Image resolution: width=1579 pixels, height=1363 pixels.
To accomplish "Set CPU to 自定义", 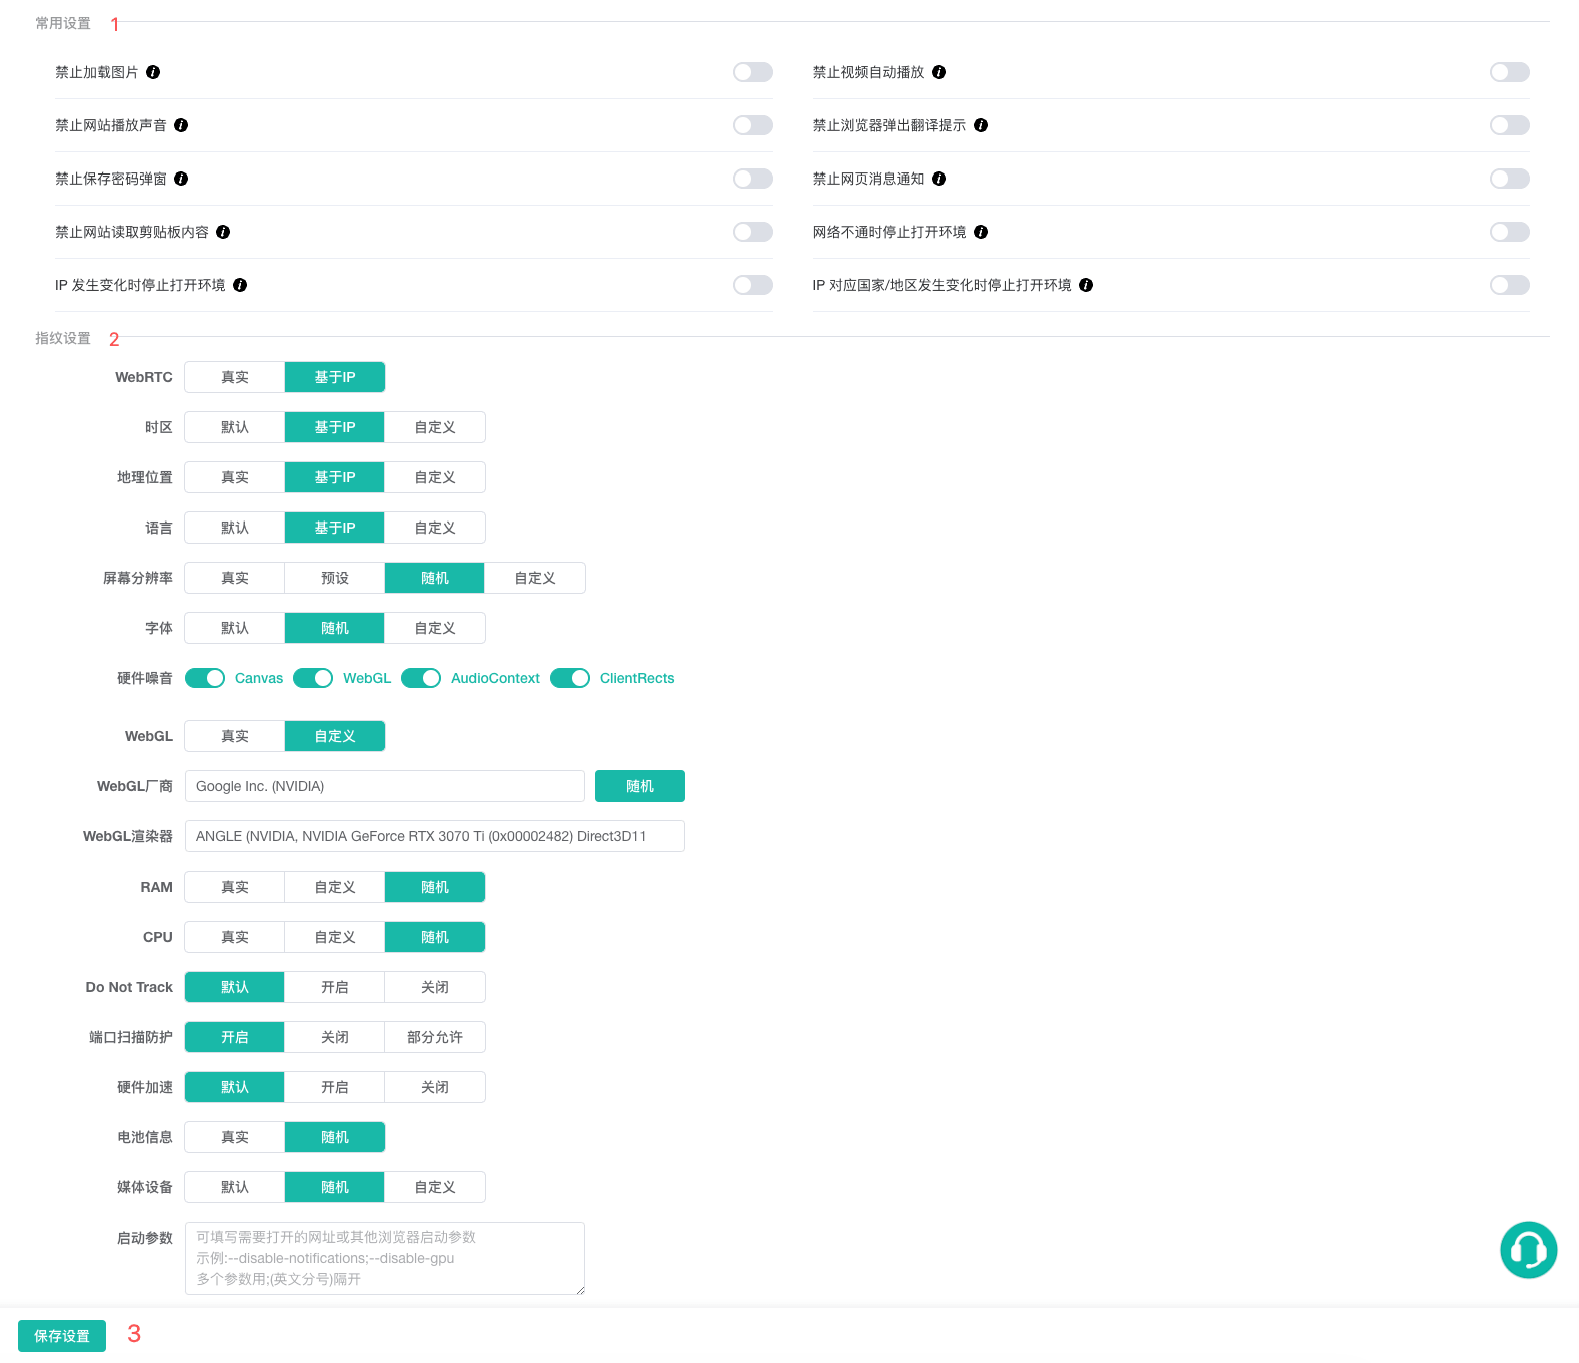I will pyautogui.click(x=335, y=937).
